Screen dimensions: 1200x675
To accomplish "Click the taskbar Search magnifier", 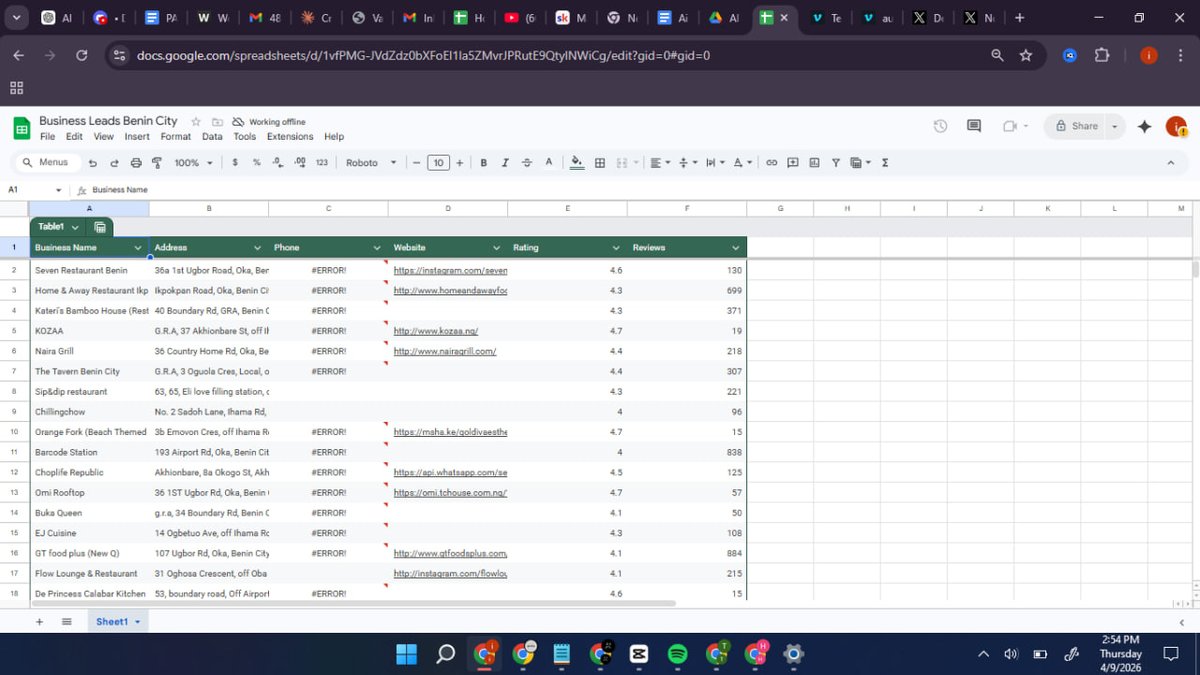I will [445, 654].
